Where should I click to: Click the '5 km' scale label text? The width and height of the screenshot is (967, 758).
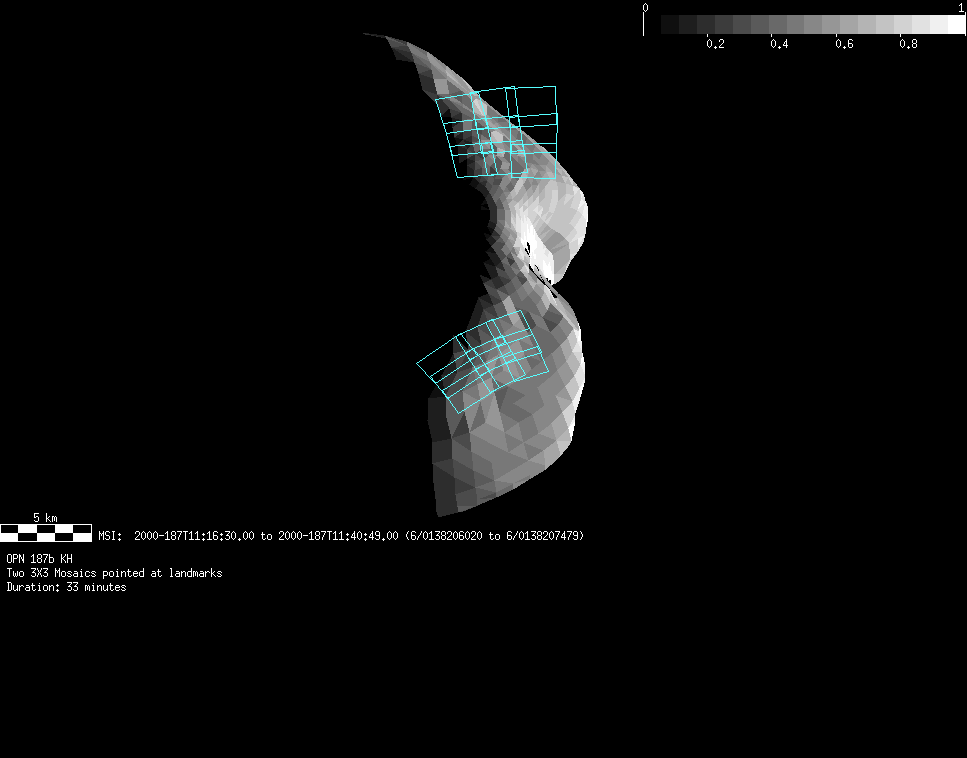45,517
